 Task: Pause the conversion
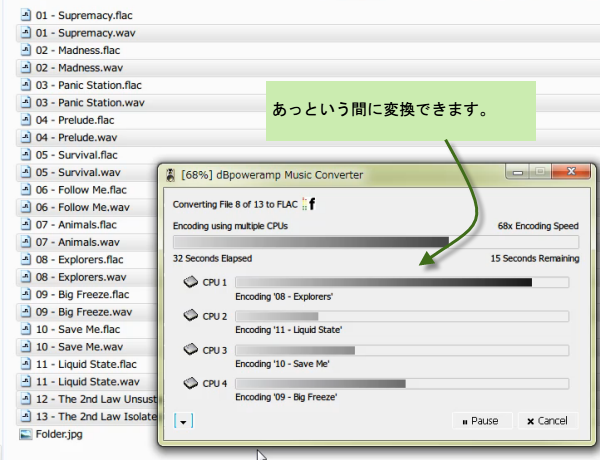pos(482,421)
